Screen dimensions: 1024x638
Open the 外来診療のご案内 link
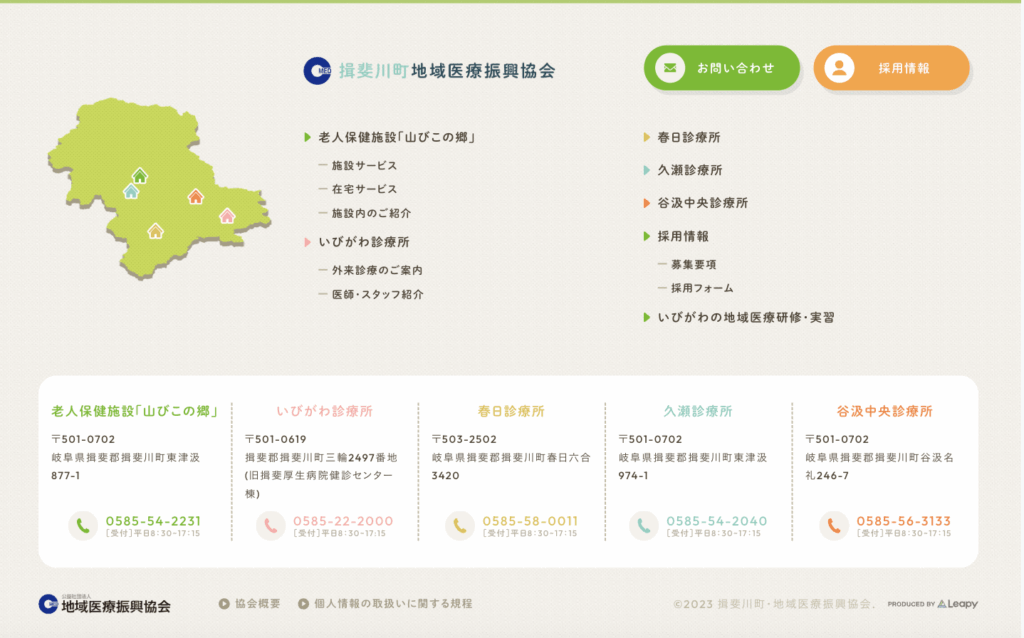click(x=377, y=270)
